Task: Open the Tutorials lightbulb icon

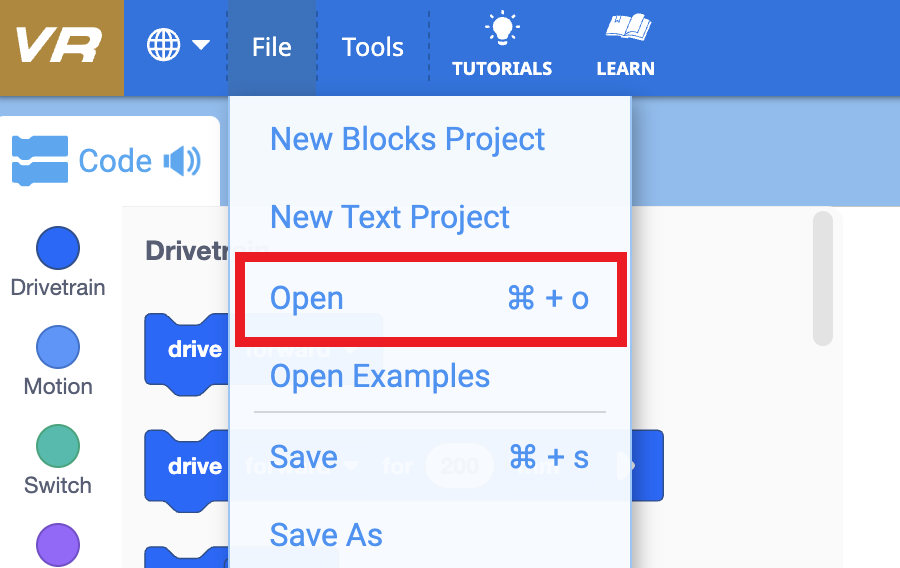Action: [x=501, y=29]
